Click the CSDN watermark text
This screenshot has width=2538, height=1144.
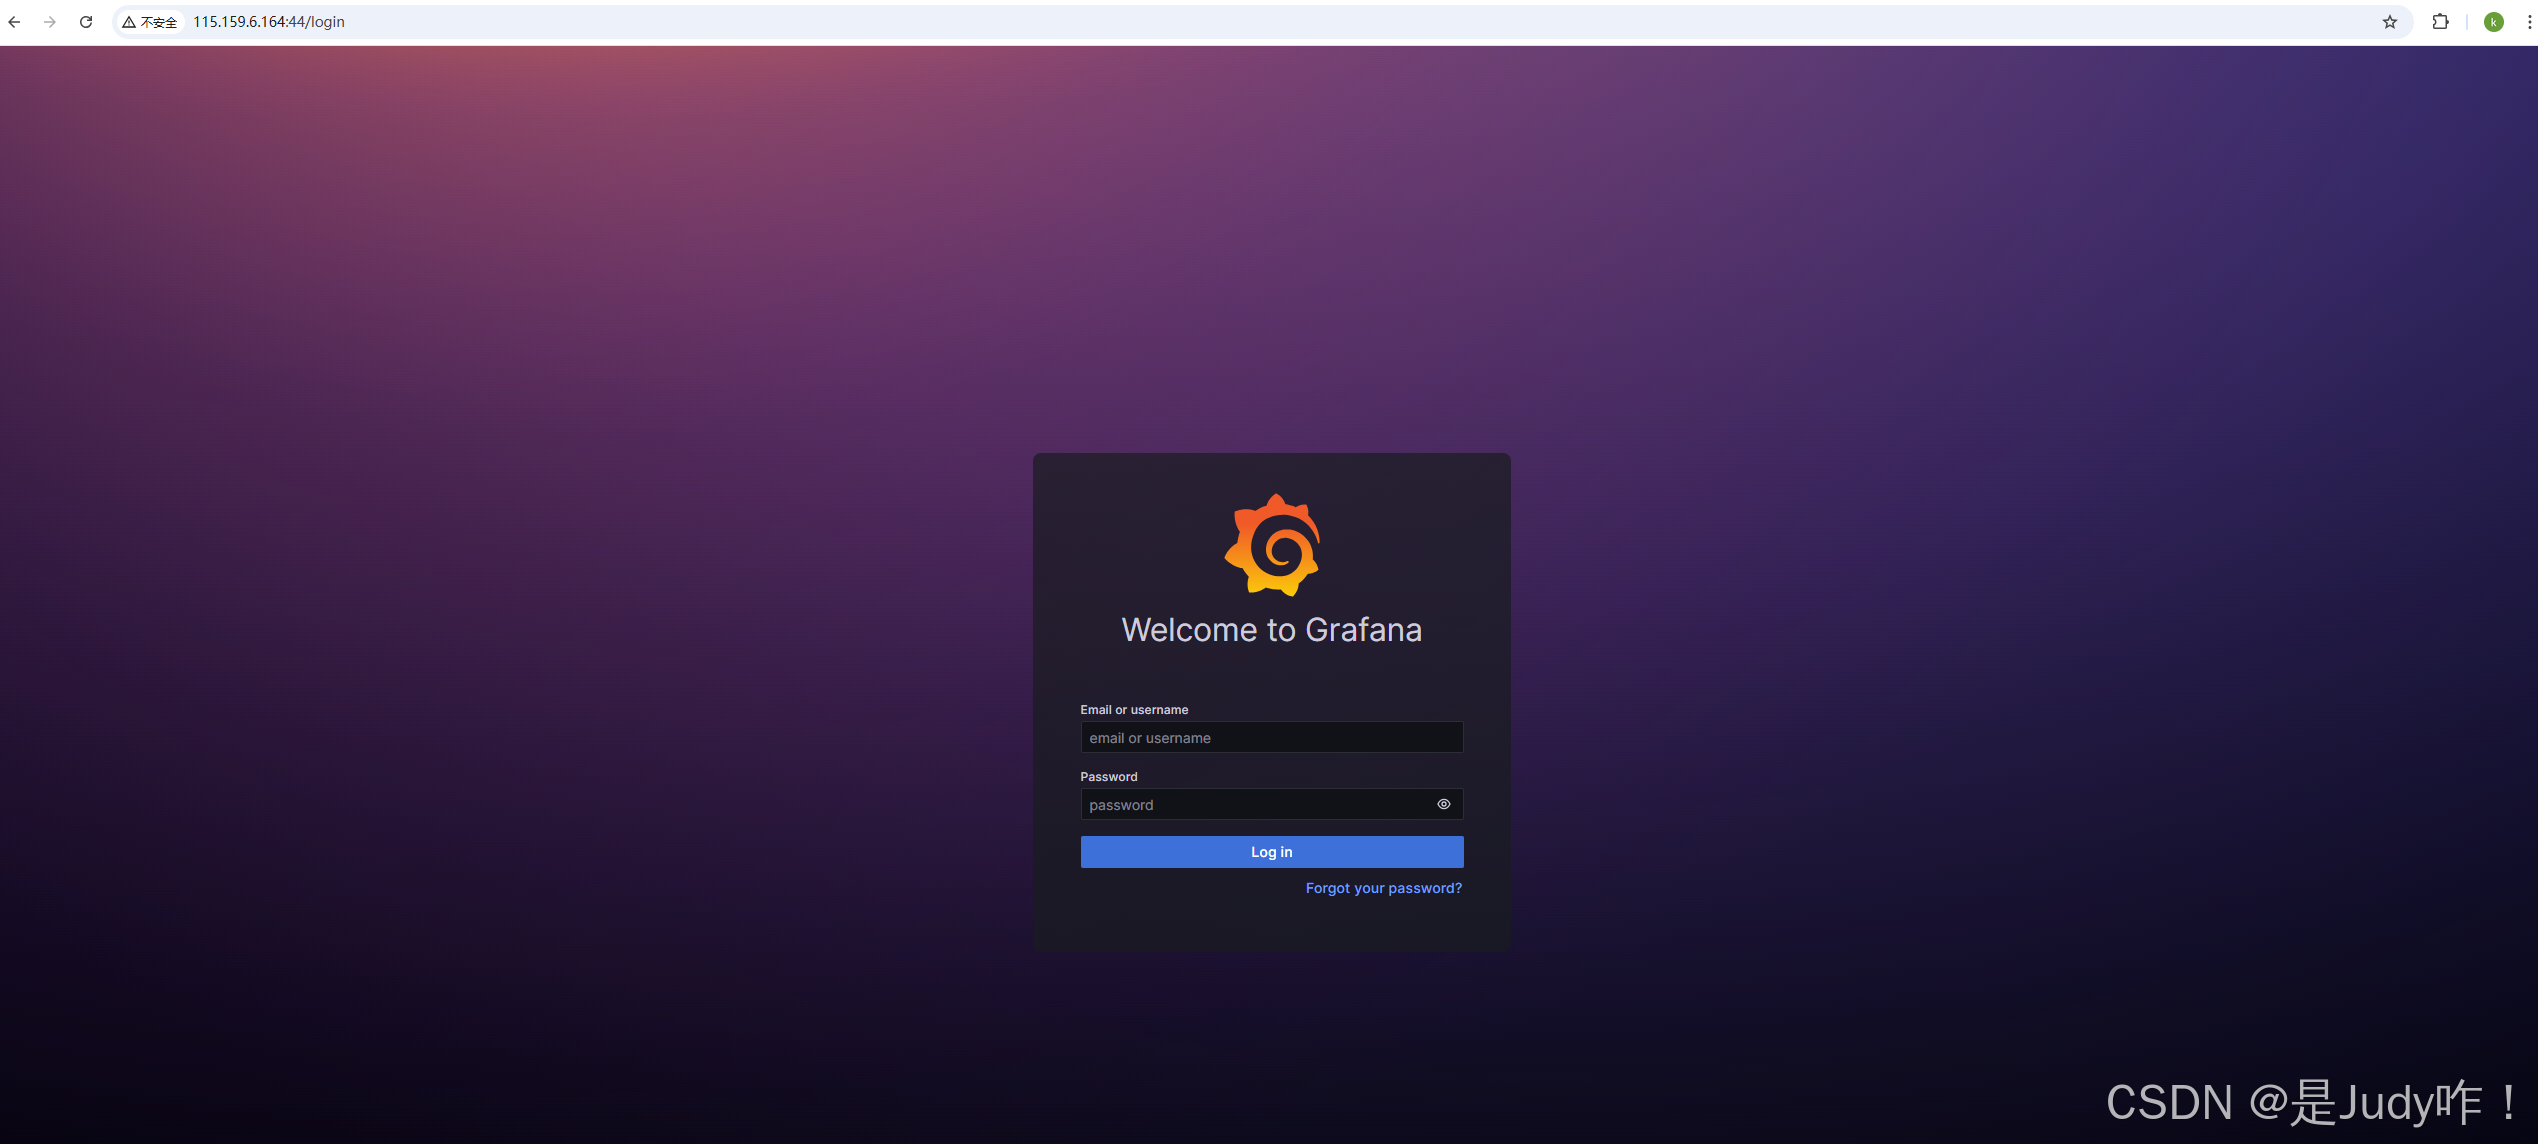[2310, 1103]
